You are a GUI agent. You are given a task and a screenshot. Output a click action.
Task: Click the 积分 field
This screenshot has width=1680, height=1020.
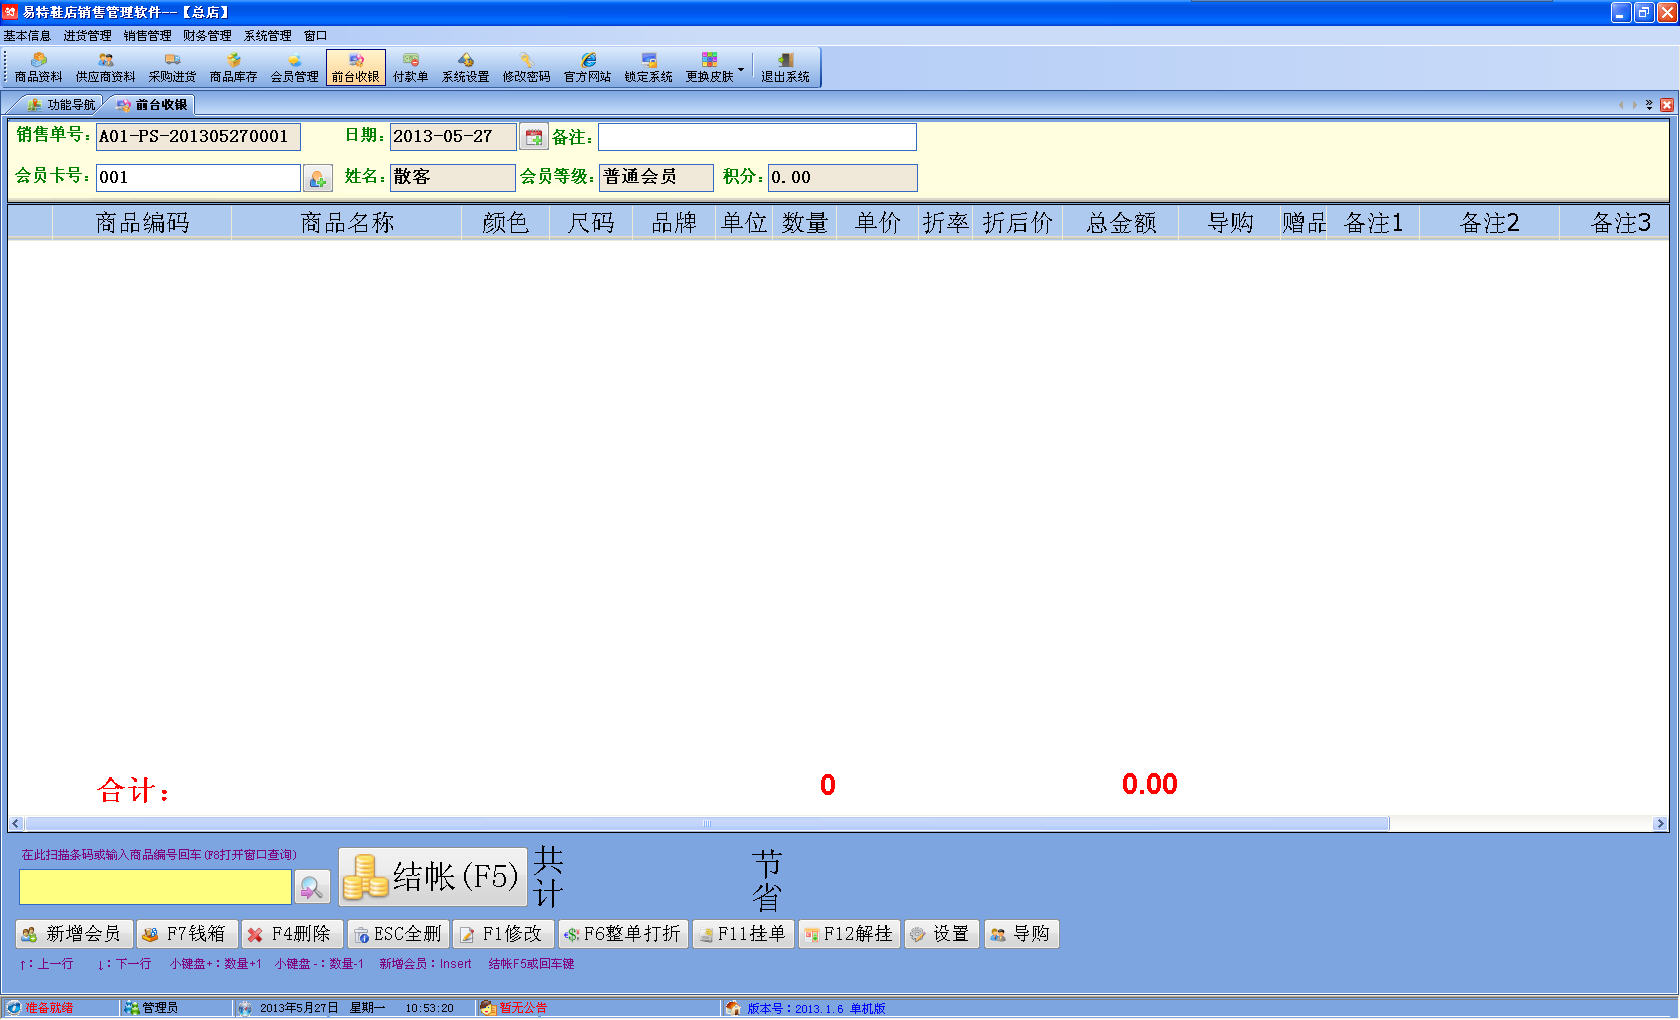click(x=842, y=178)
